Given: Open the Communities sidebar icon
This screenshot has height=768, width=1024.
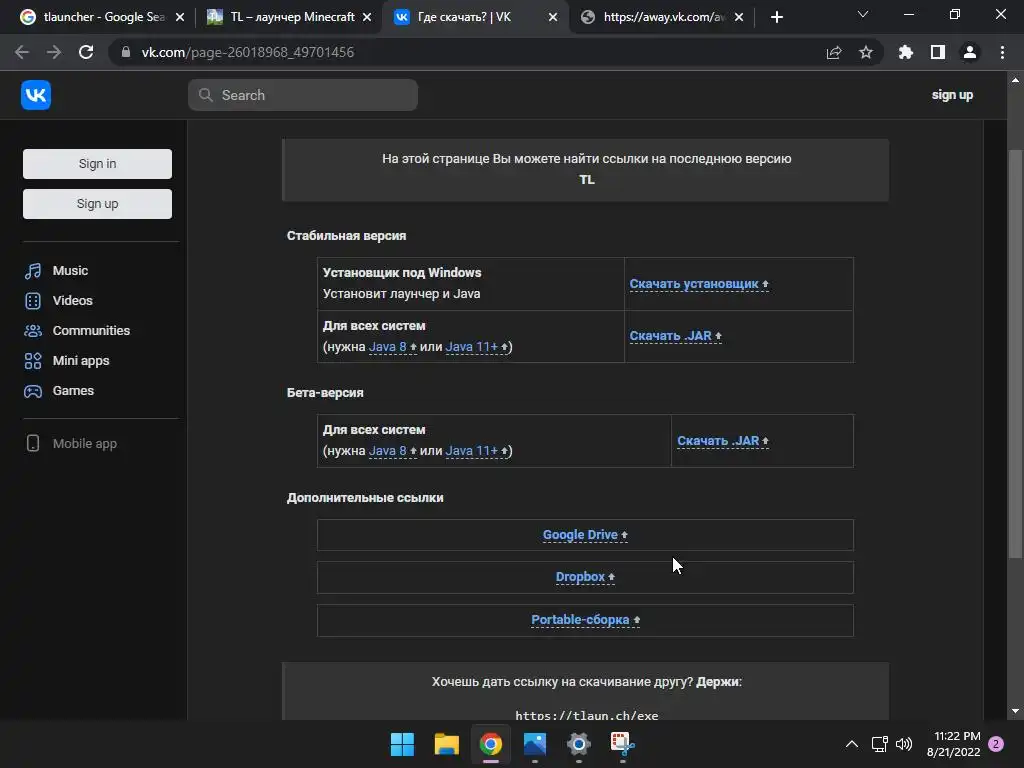Looking at the screenshot, I should tap(33, 331).
